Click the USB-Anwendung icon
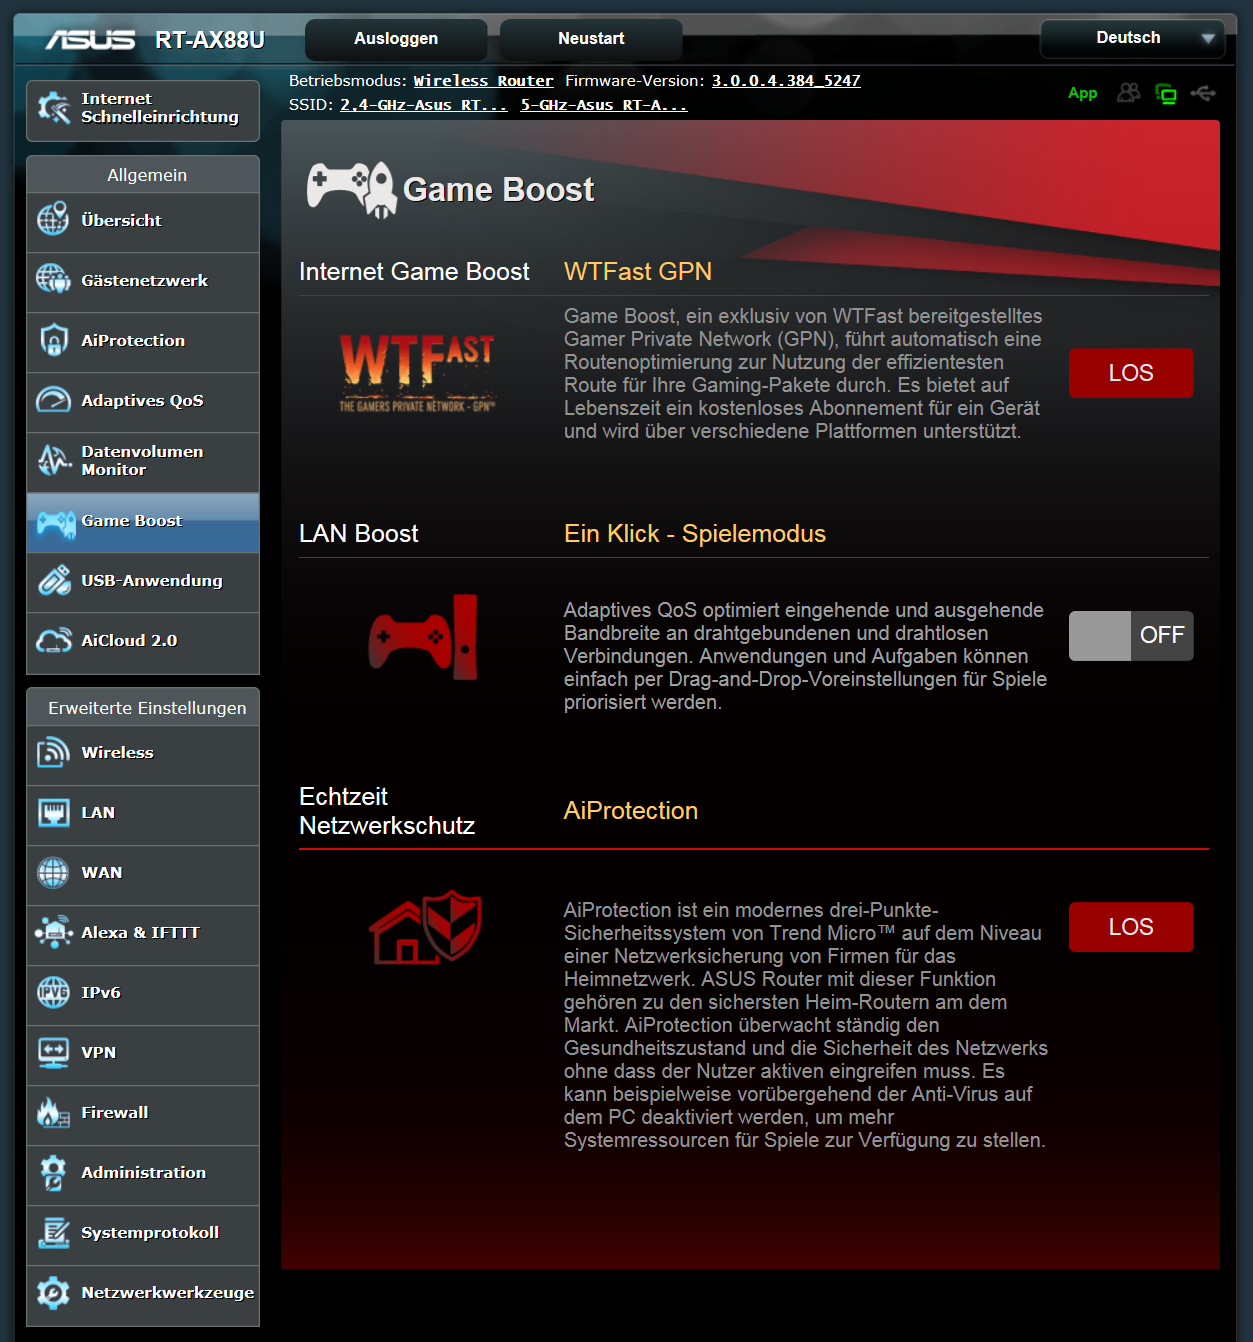Image resolution: width=1253 pixels, height=1342 pixels. (53, 580)
